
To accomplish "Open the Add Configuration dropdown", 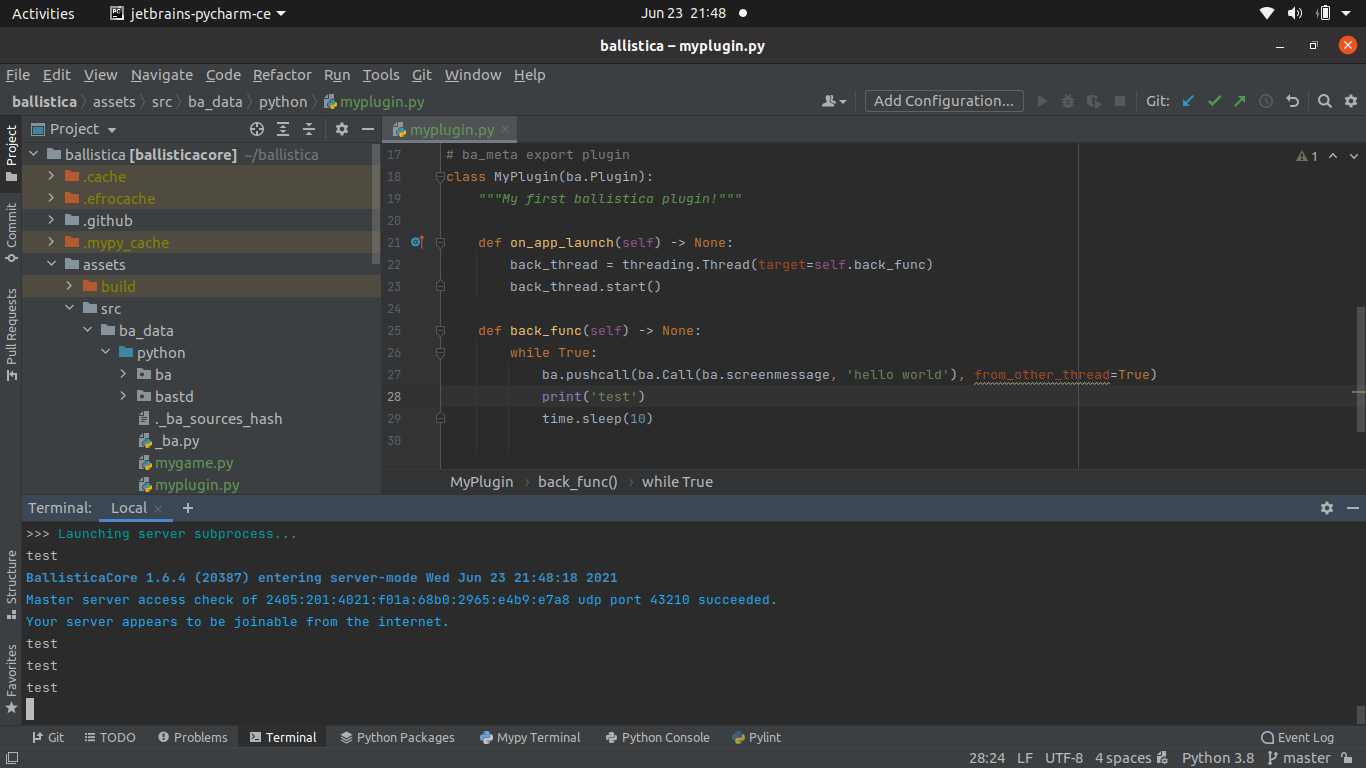I will (x=943, y=100).
